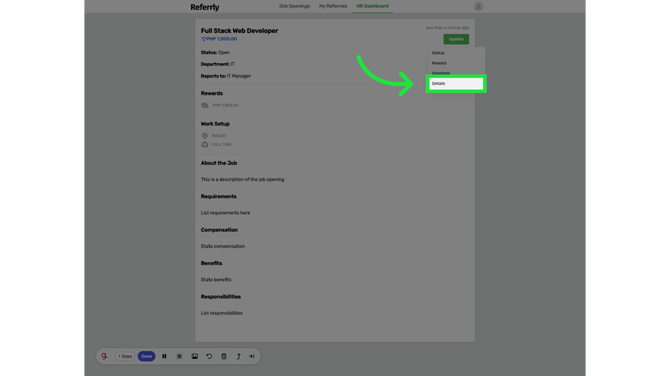Click the undo arrow in recorder toolbar
This screenshot has height=376, width=670.
click(x=209, y=356)
